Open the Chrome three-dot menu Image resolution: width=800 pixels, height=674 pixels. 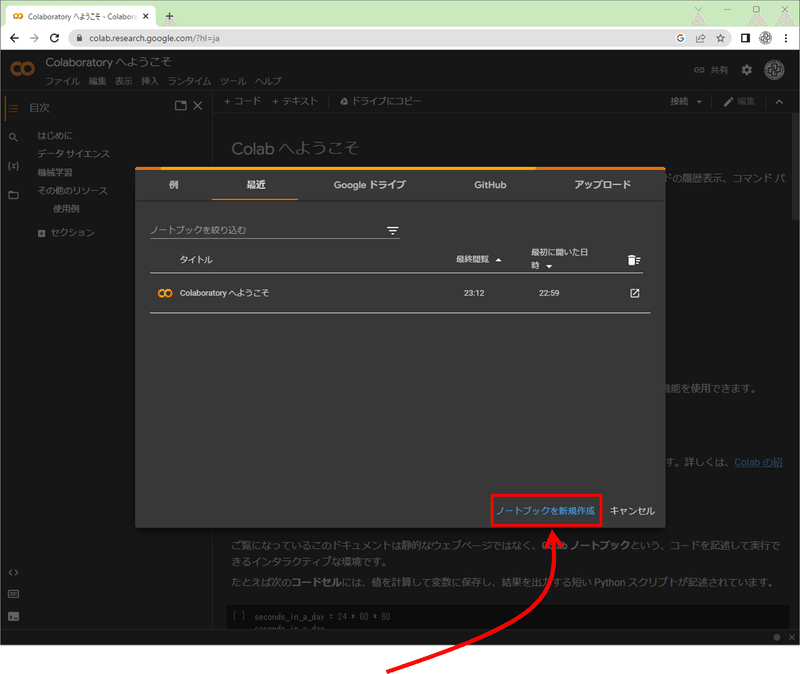[x=786, y=38]
